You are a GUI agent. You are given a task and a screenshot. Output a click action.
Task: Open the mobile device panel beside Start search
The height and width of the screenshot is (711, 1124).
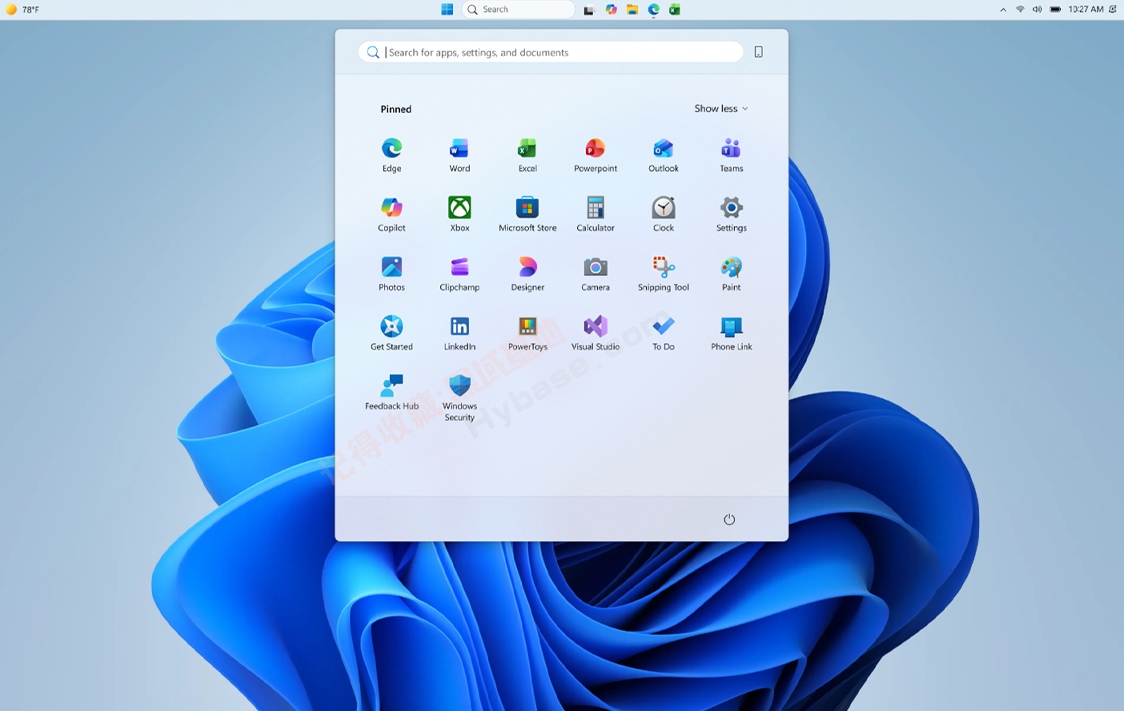point(758,52)
